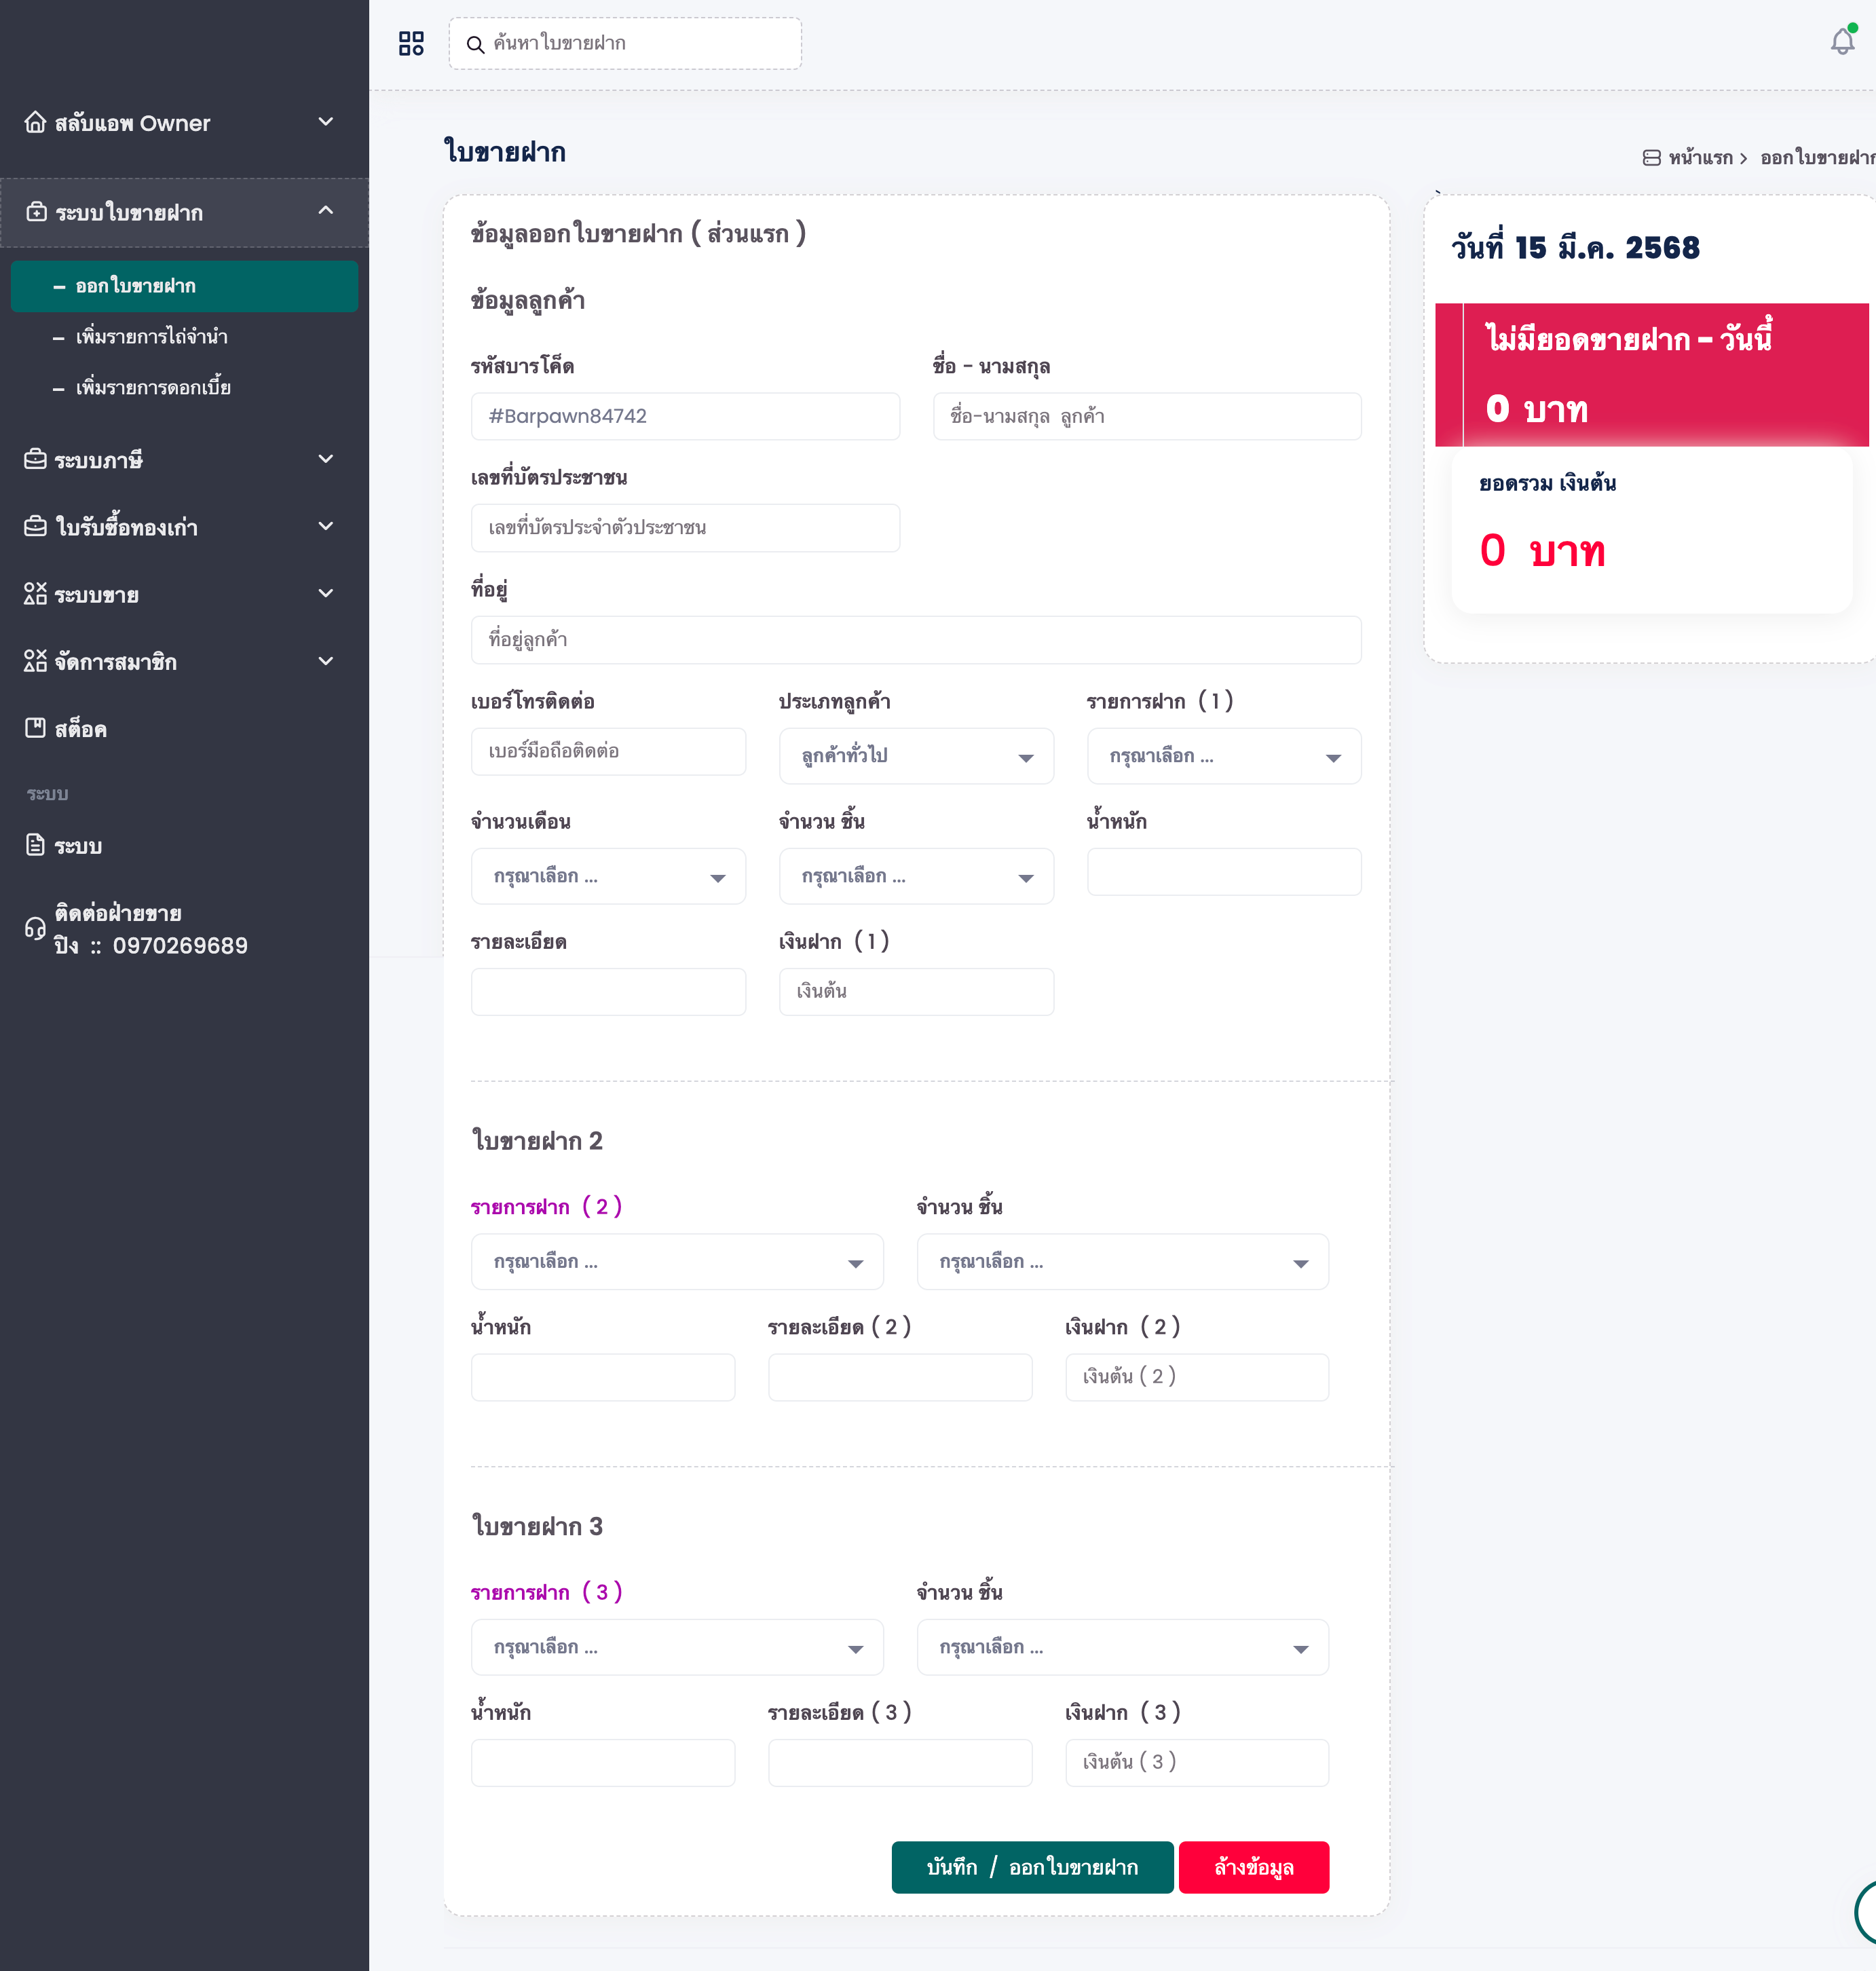Click the grid apps icon beside search
This screenshot has height=1971, width=1876.
coord(411,43)
